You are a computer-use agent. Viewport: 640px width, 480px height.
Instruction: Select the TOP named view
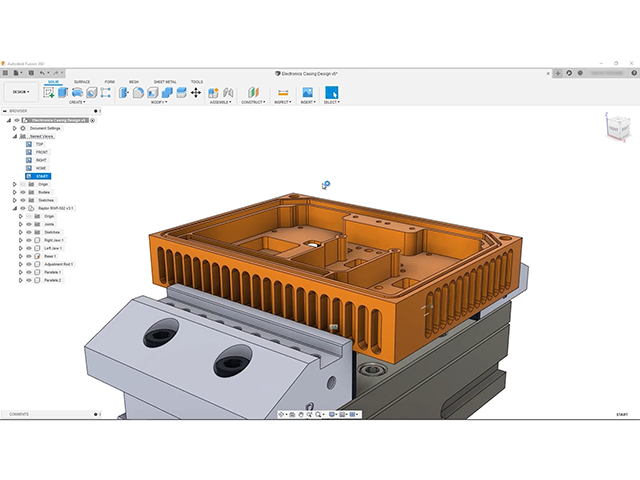tap(39, 144)
